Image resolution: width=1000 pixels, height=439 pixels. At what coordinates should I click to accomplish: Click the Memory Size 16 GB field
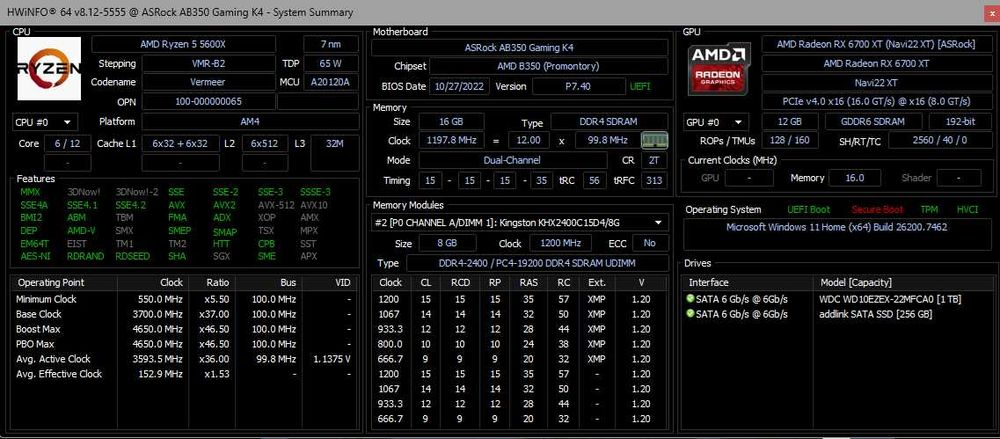[451, 121]
